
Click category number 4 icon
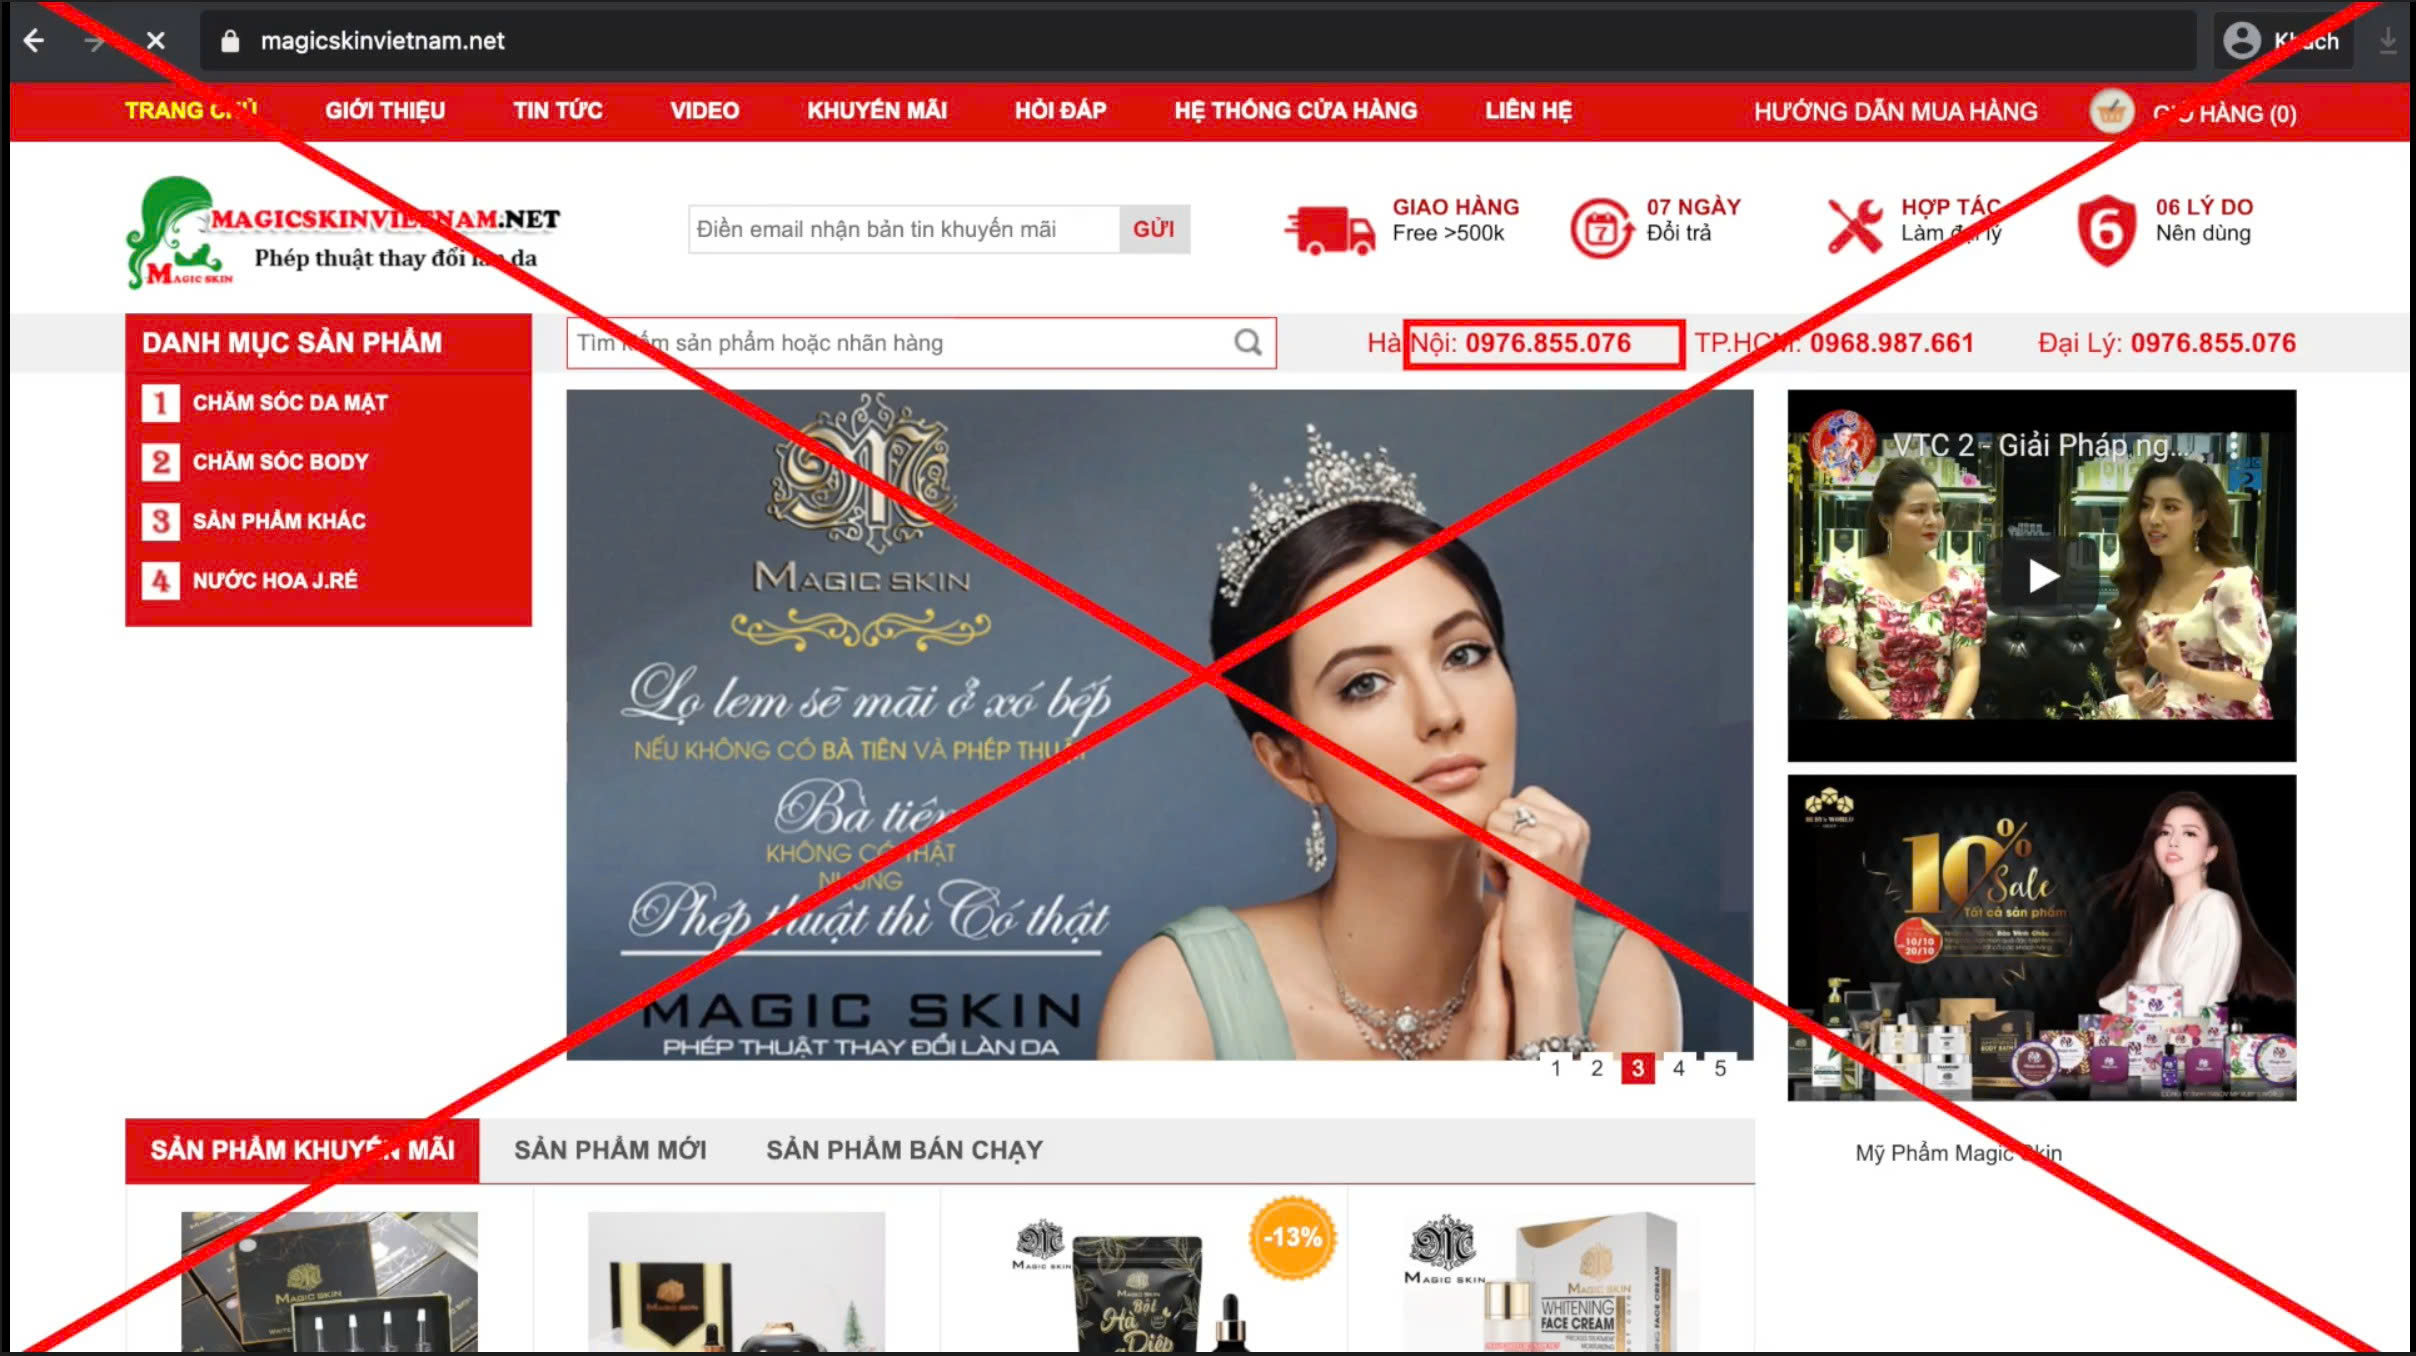[x=160, y=580]
